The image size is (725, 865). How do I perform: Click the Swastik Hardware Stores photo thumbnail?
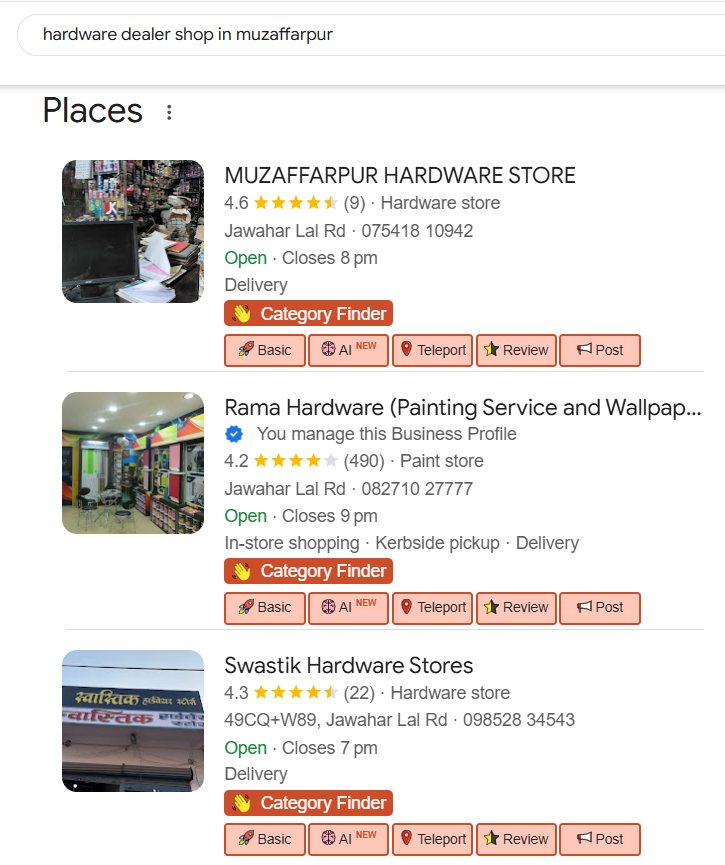pyautogui.click(x=133, y=721)
